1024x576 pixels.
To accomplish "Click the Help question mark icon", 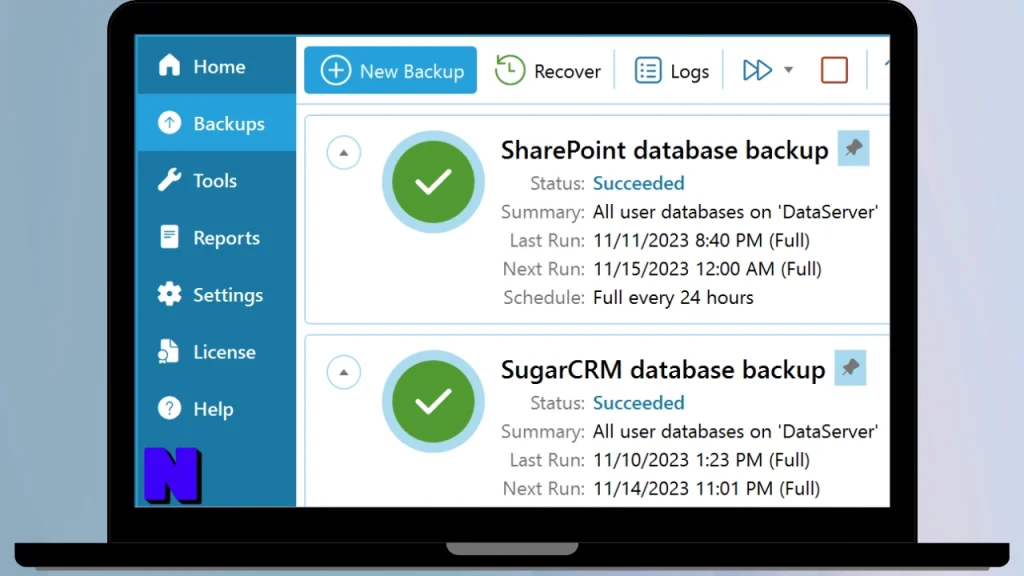I will click(x=169, y=408).
